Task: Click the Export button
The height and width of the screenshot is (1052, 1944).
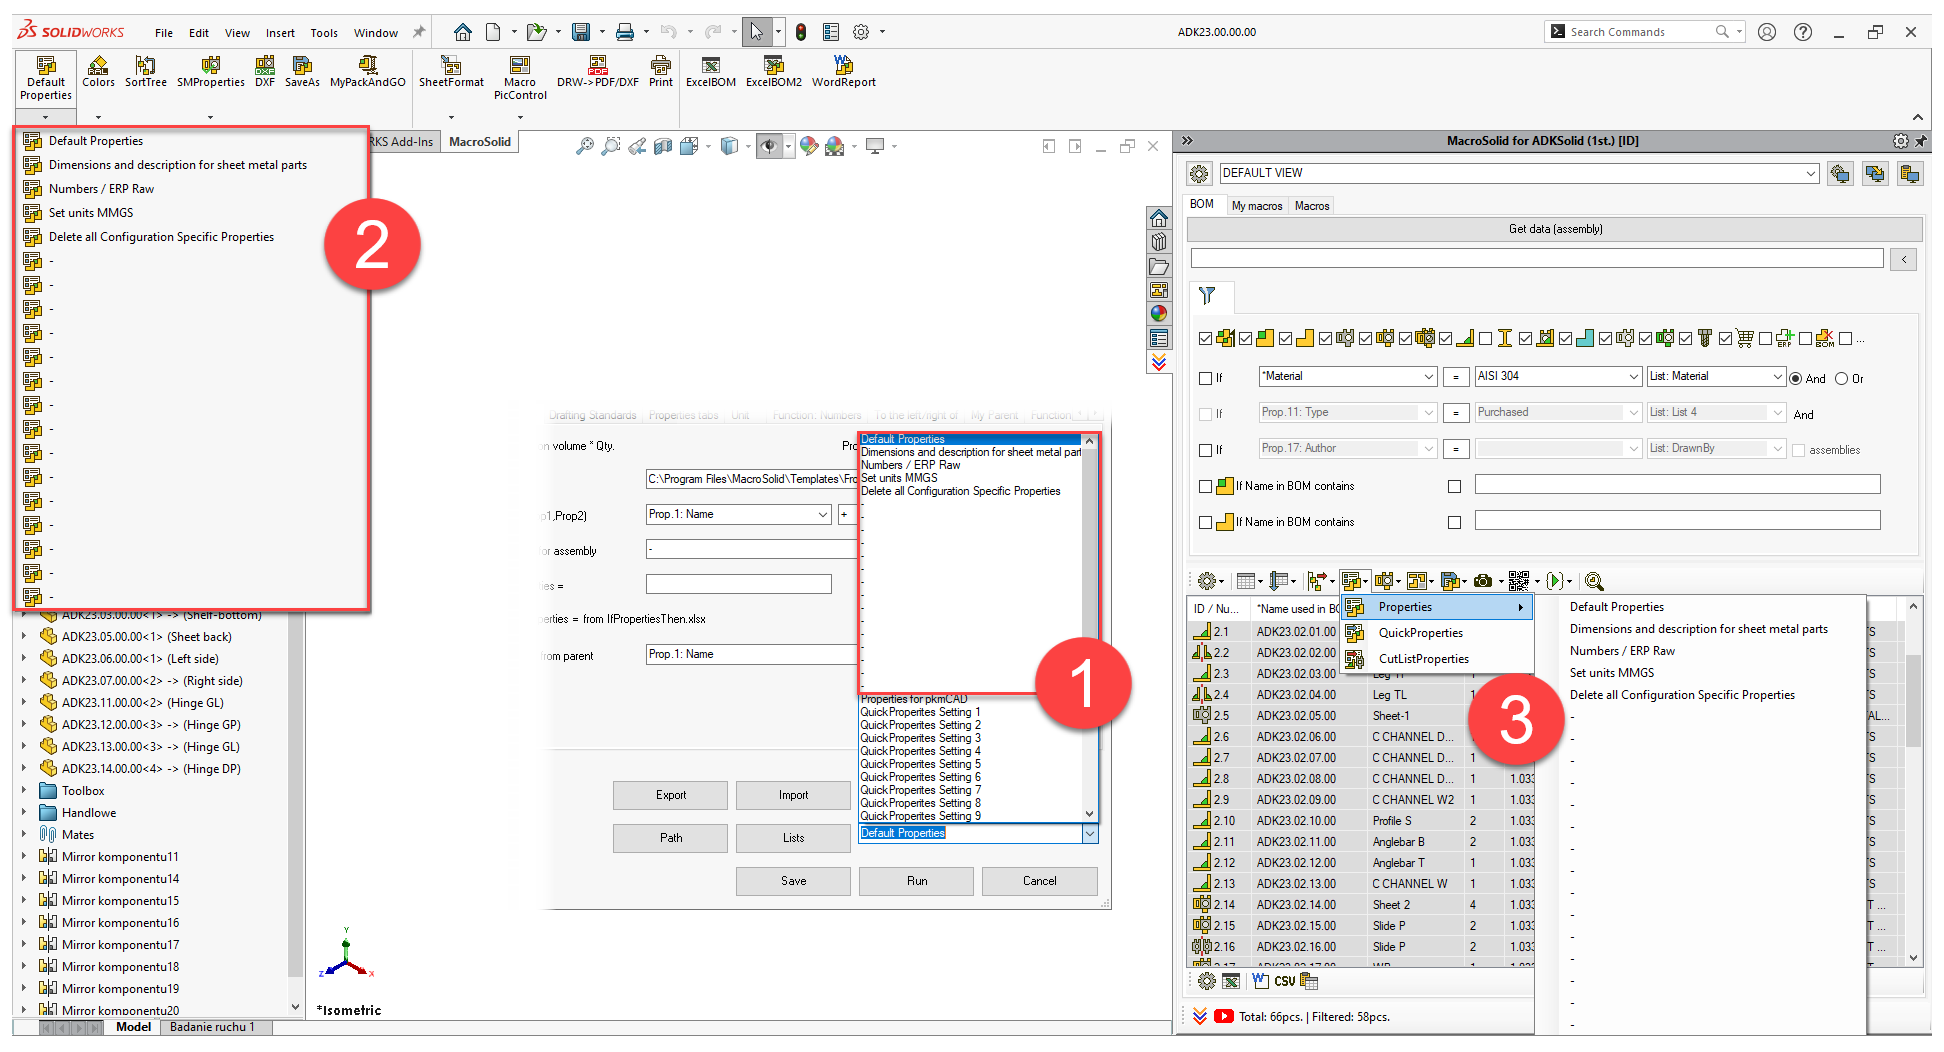Action: [671, 795]
